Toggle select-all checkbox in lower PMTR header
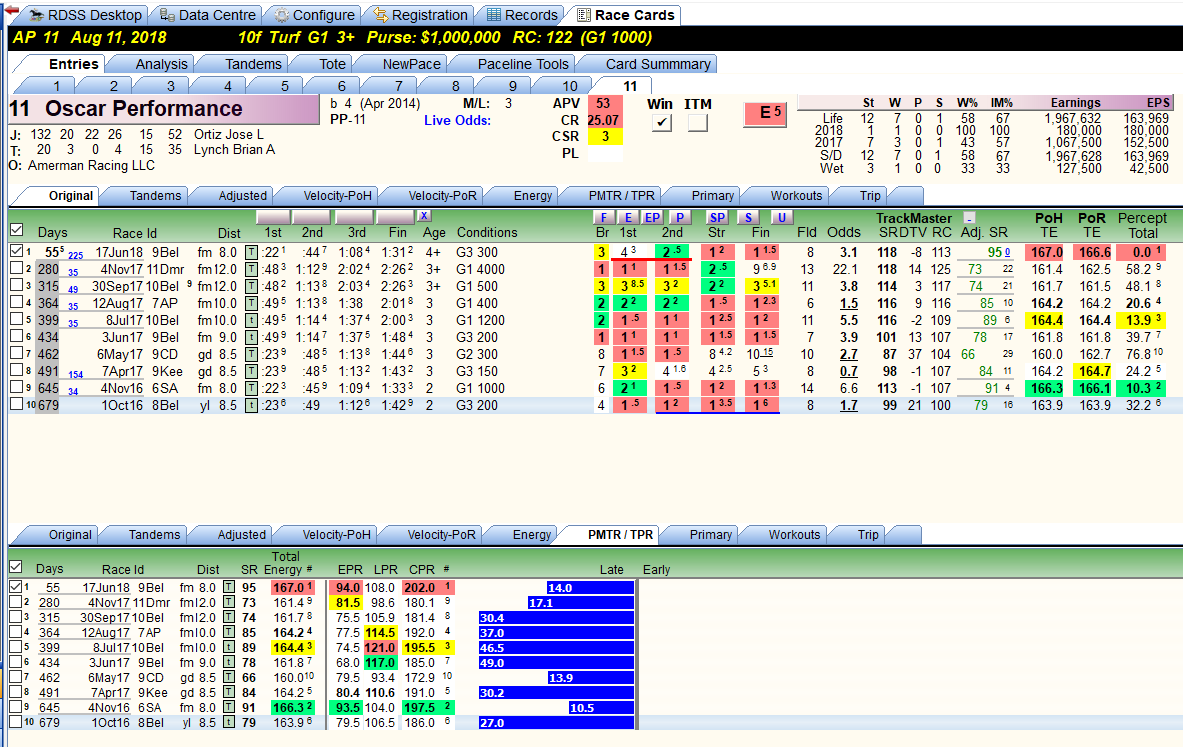 (x=16, y=567)
